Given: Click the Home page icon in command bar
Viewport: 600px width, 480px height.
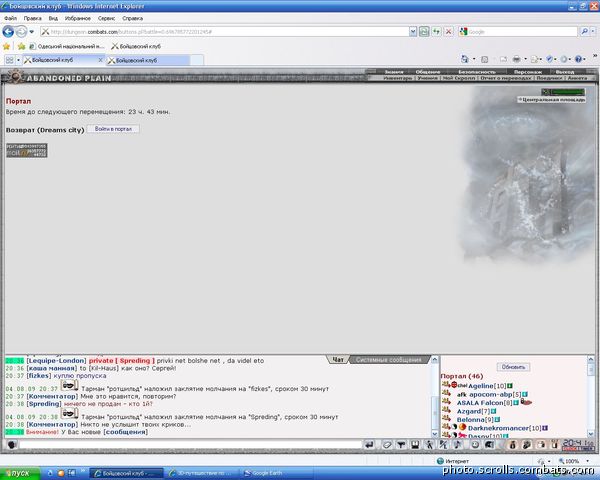Looking at the screenshot, I should (x=465, y=59).
